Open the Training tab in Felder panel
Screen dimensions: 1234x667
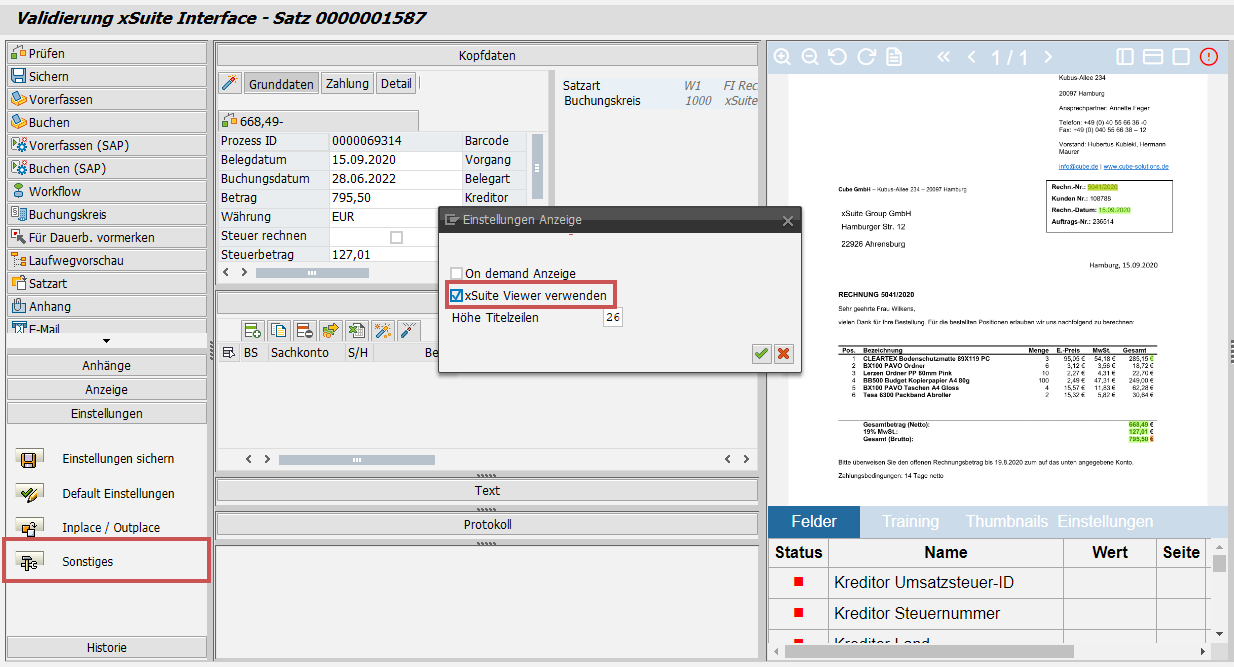pyautogui.click(x=914, y=521)
